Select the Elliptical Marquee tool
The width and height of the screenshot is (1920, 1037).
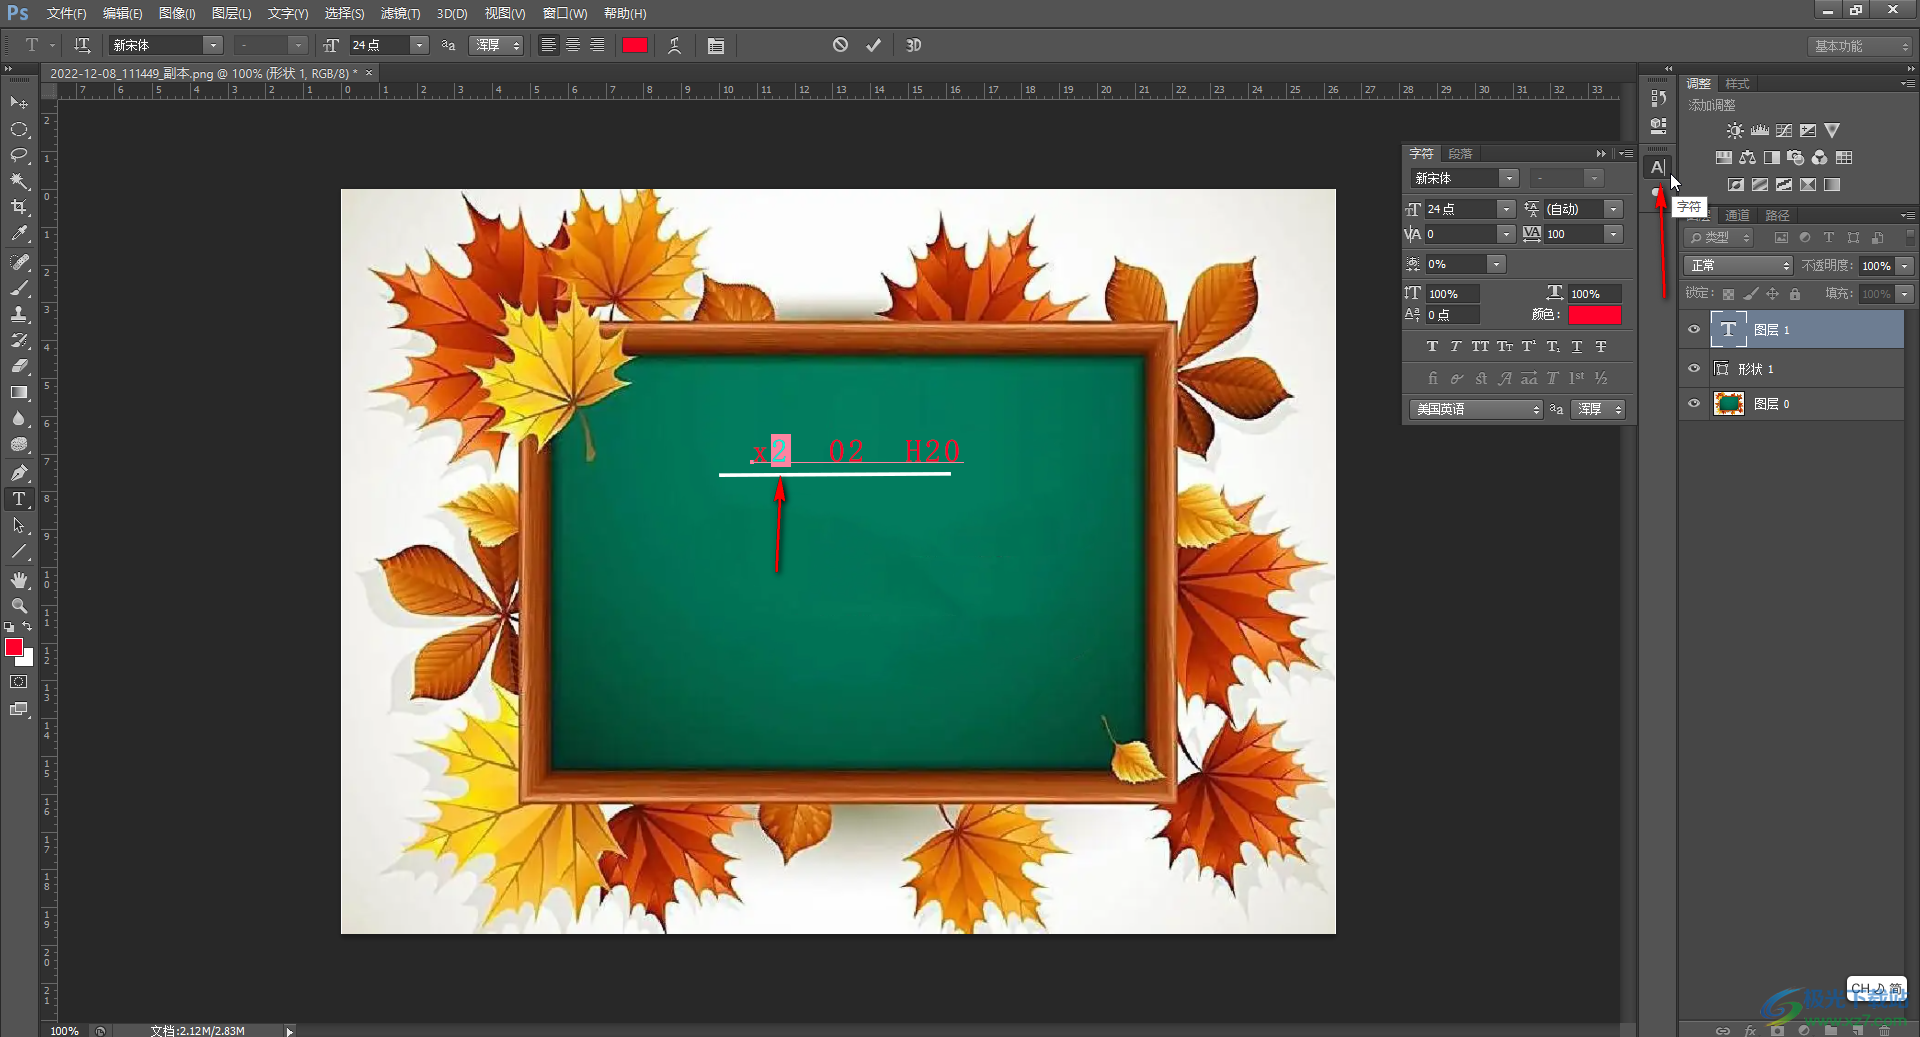point(19,129)
